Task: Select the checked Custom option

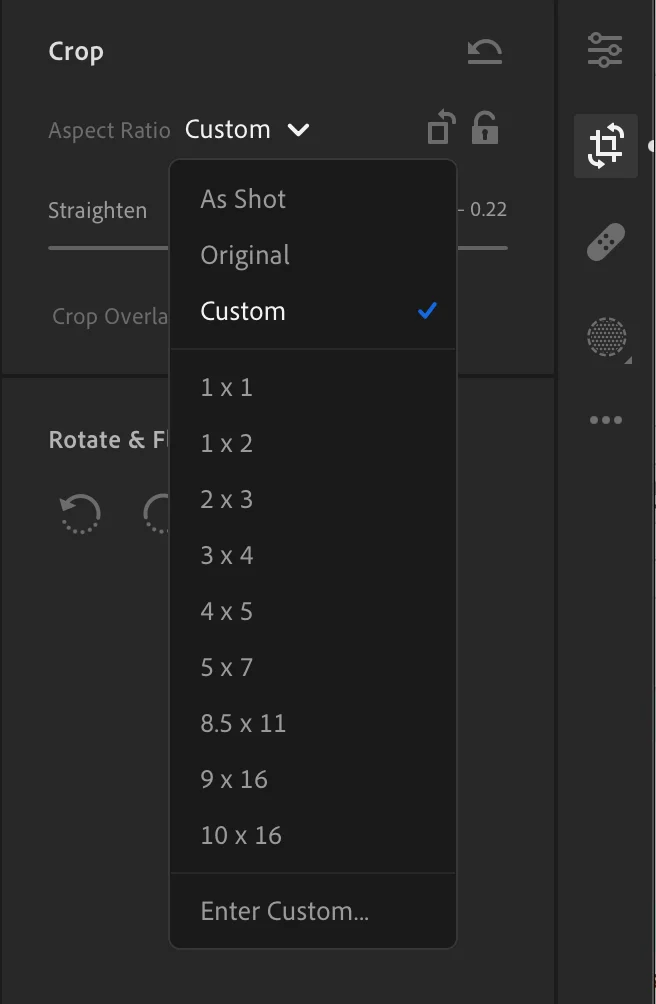Action: 242,311
